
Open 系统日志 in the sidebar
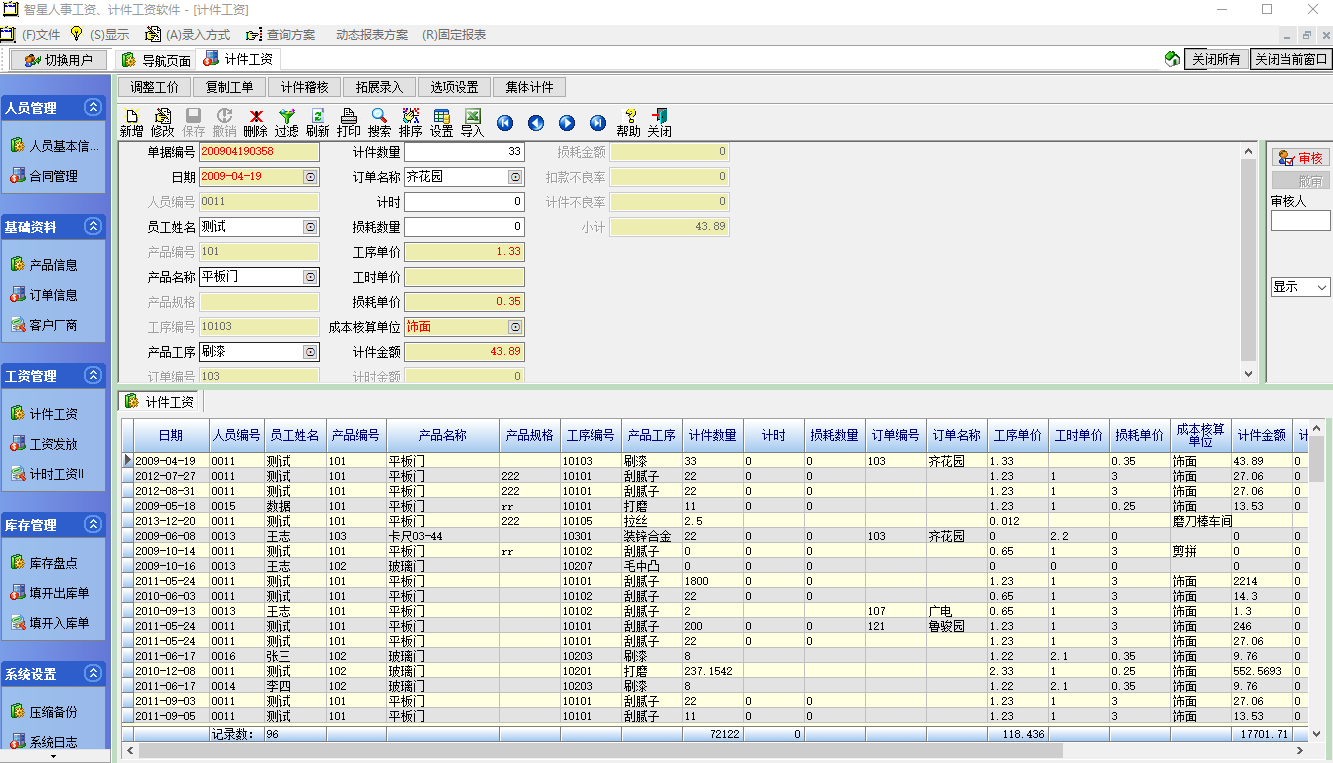(x=44, y=742)
